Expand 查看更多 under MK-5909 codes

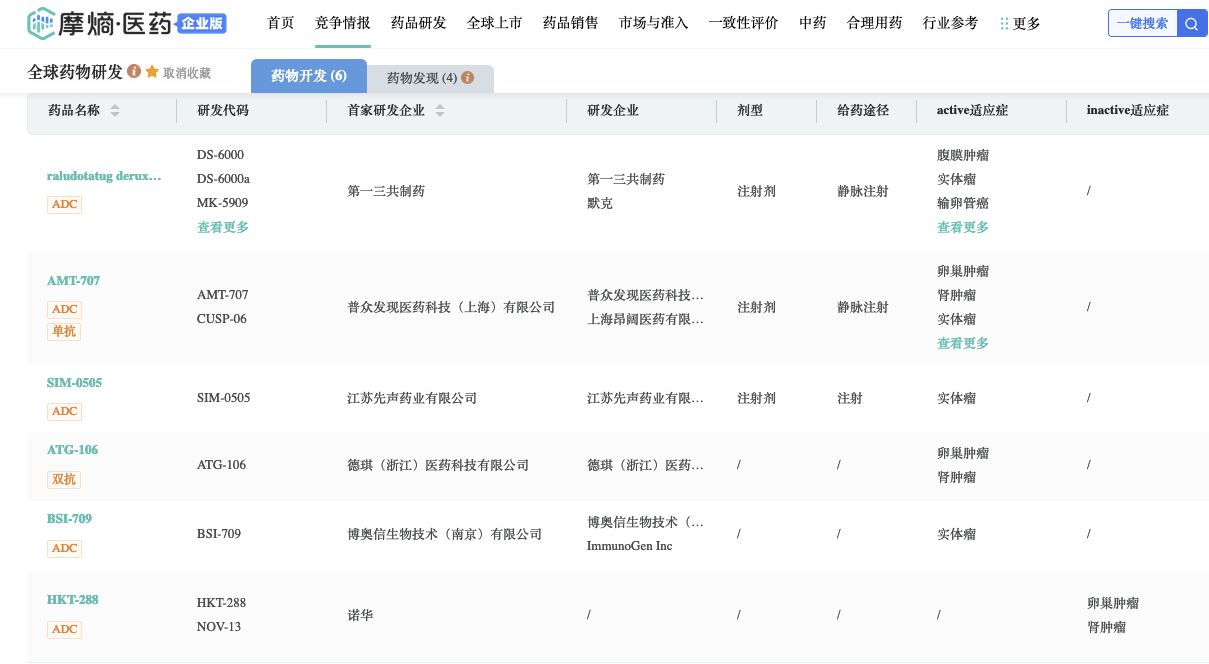223,227
